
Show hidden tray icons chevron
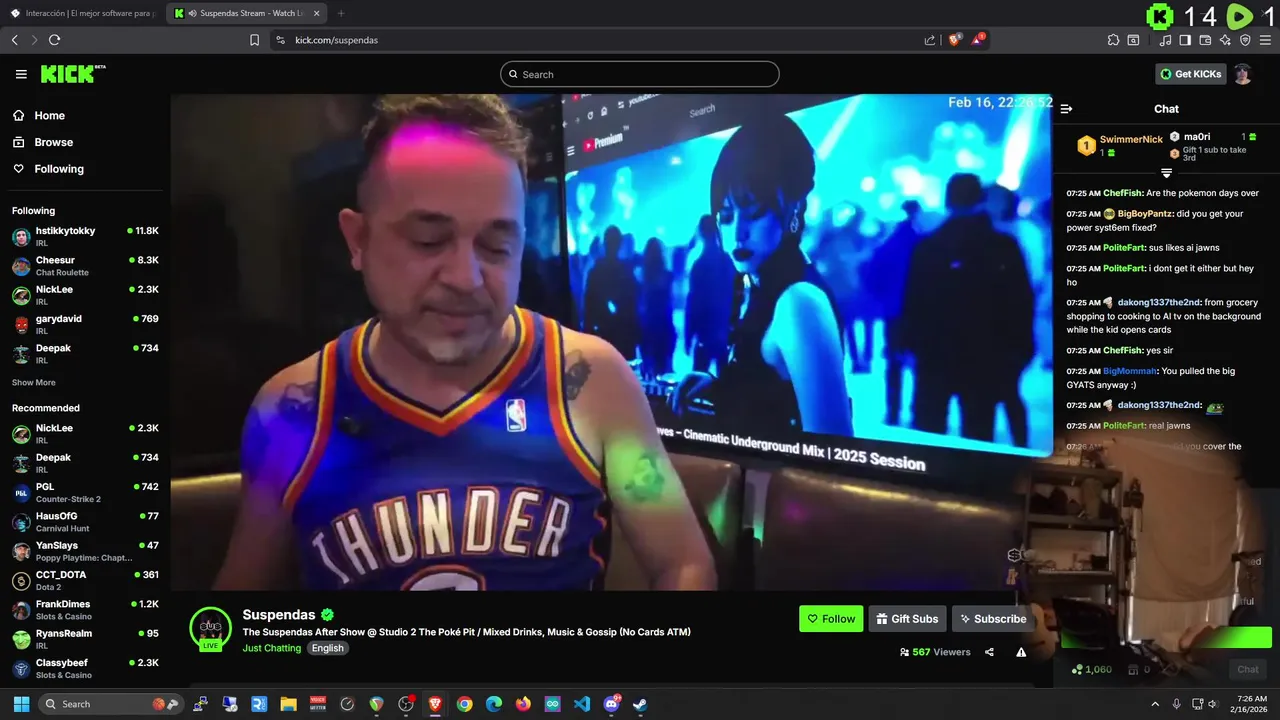tap(1155, 704)
